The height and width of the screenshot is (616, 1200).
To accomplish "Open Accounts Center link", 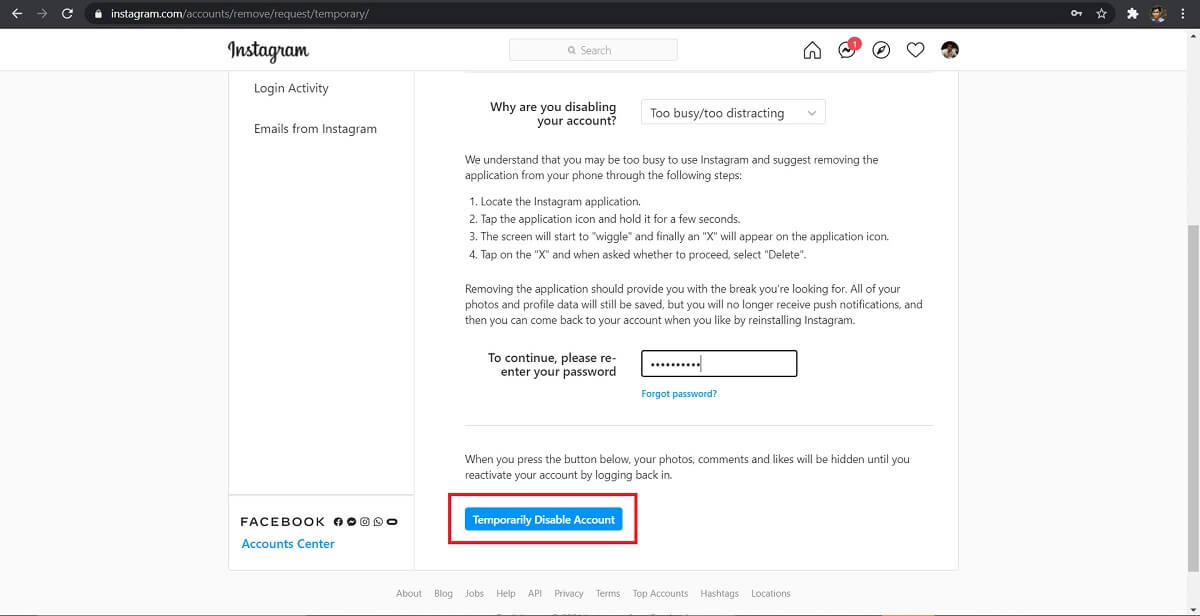I will tap(288, 544).
